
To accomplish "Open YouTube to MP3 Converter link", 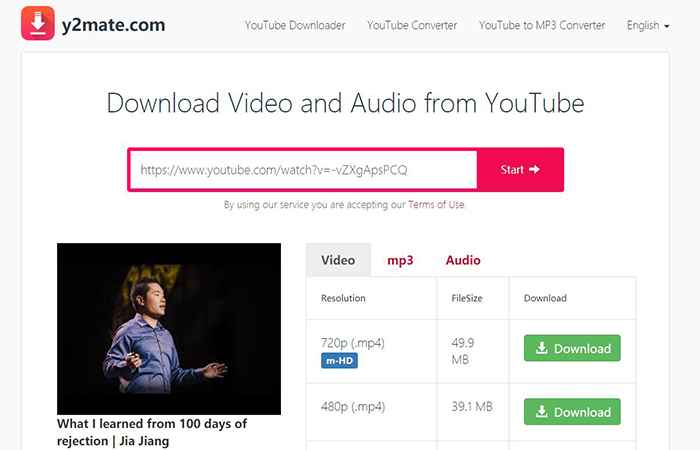I will tap(542, 25).
